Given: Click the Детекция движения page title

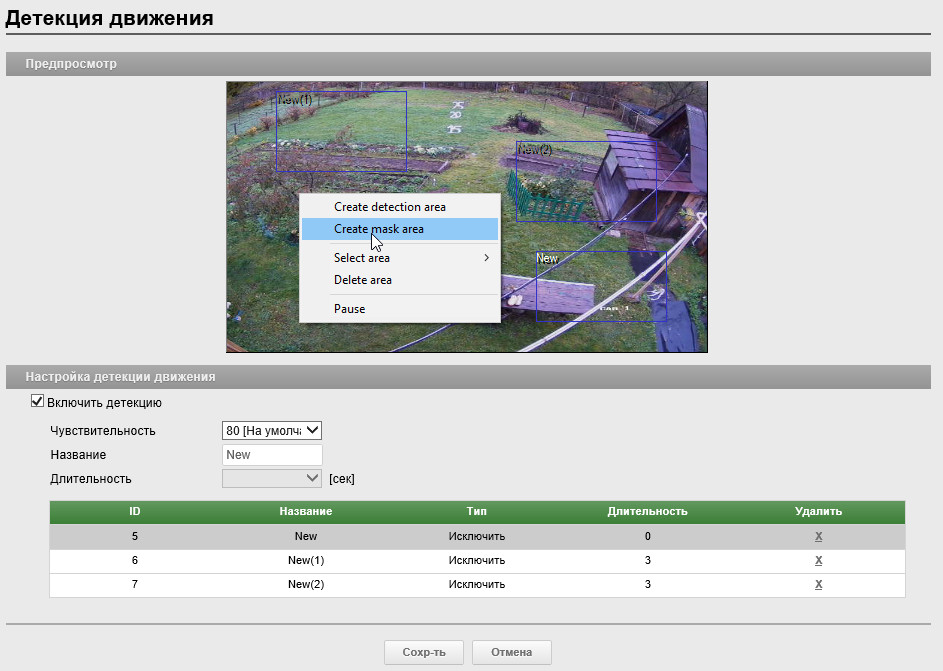Looking at the screenshot, I should [109, 18].
